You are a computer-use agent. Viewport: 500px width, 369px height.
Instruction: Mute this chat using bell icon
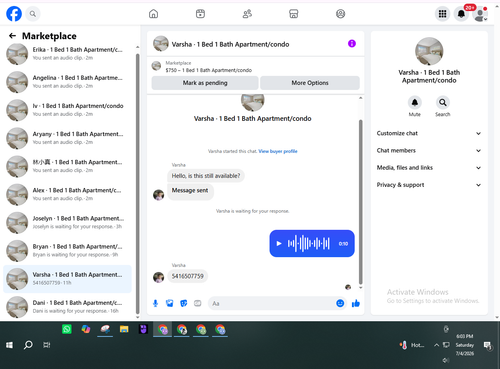pos(415,103)
